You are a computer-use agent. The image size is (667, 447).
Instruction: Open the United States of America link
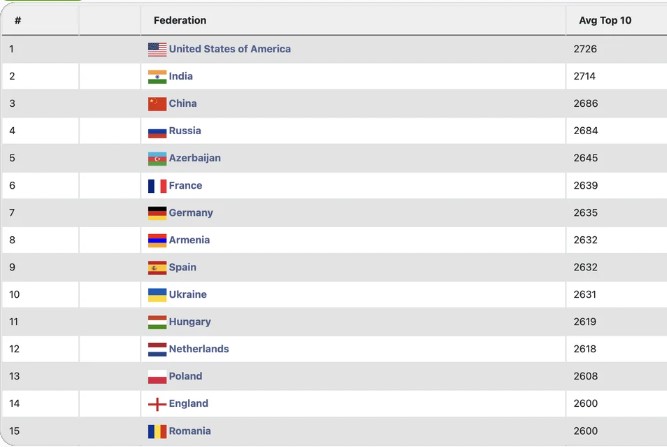(x=230, y=49)
